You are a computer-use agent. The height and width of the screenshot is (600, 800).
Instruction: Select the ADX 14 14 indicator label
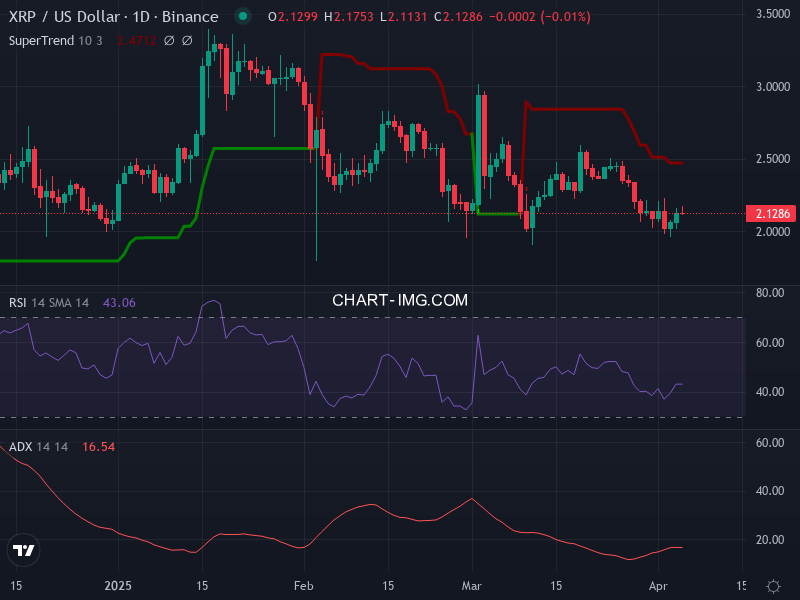(38, 447)
